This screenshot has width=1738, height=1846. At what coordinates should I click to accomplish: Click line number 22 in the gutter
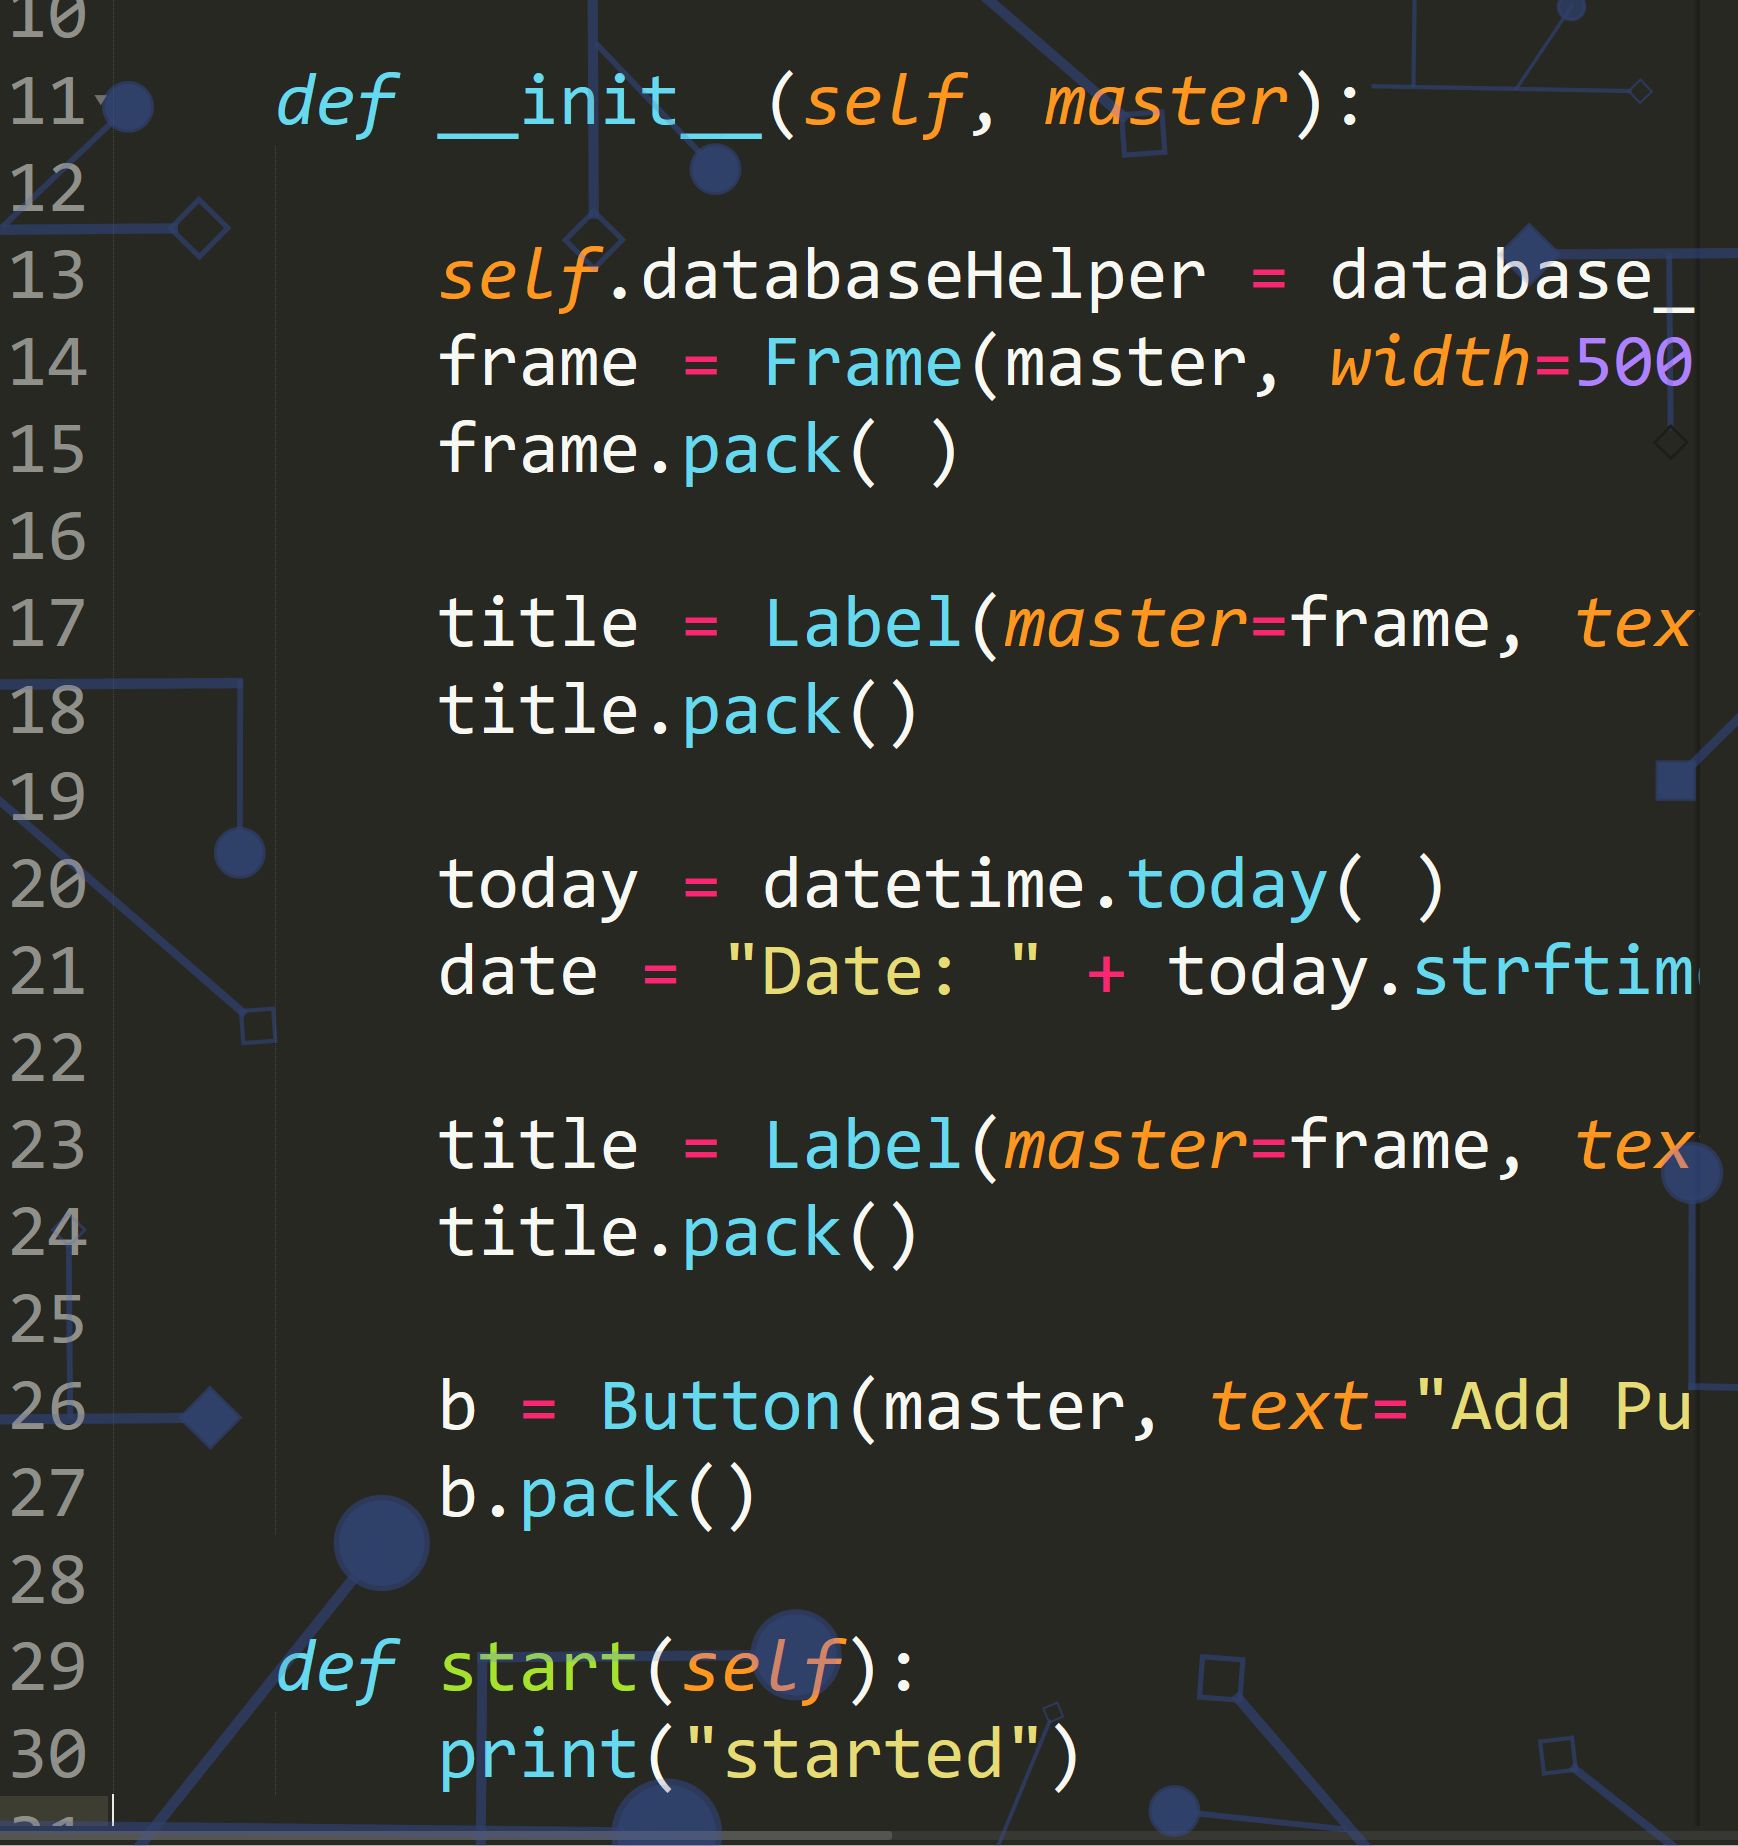click(47, 1059)
